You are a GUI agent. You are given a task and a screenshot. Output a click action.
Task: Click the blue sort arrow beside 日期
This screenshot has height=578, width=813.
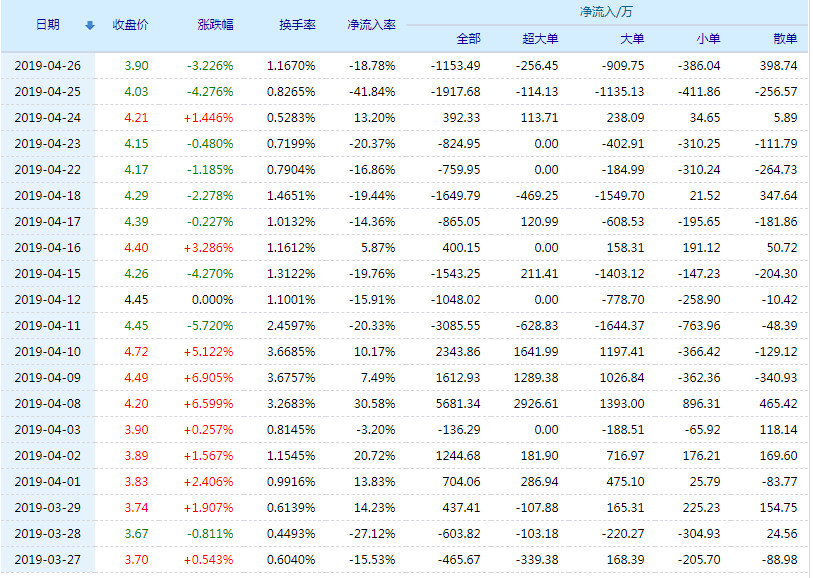[x=90, y=25]
